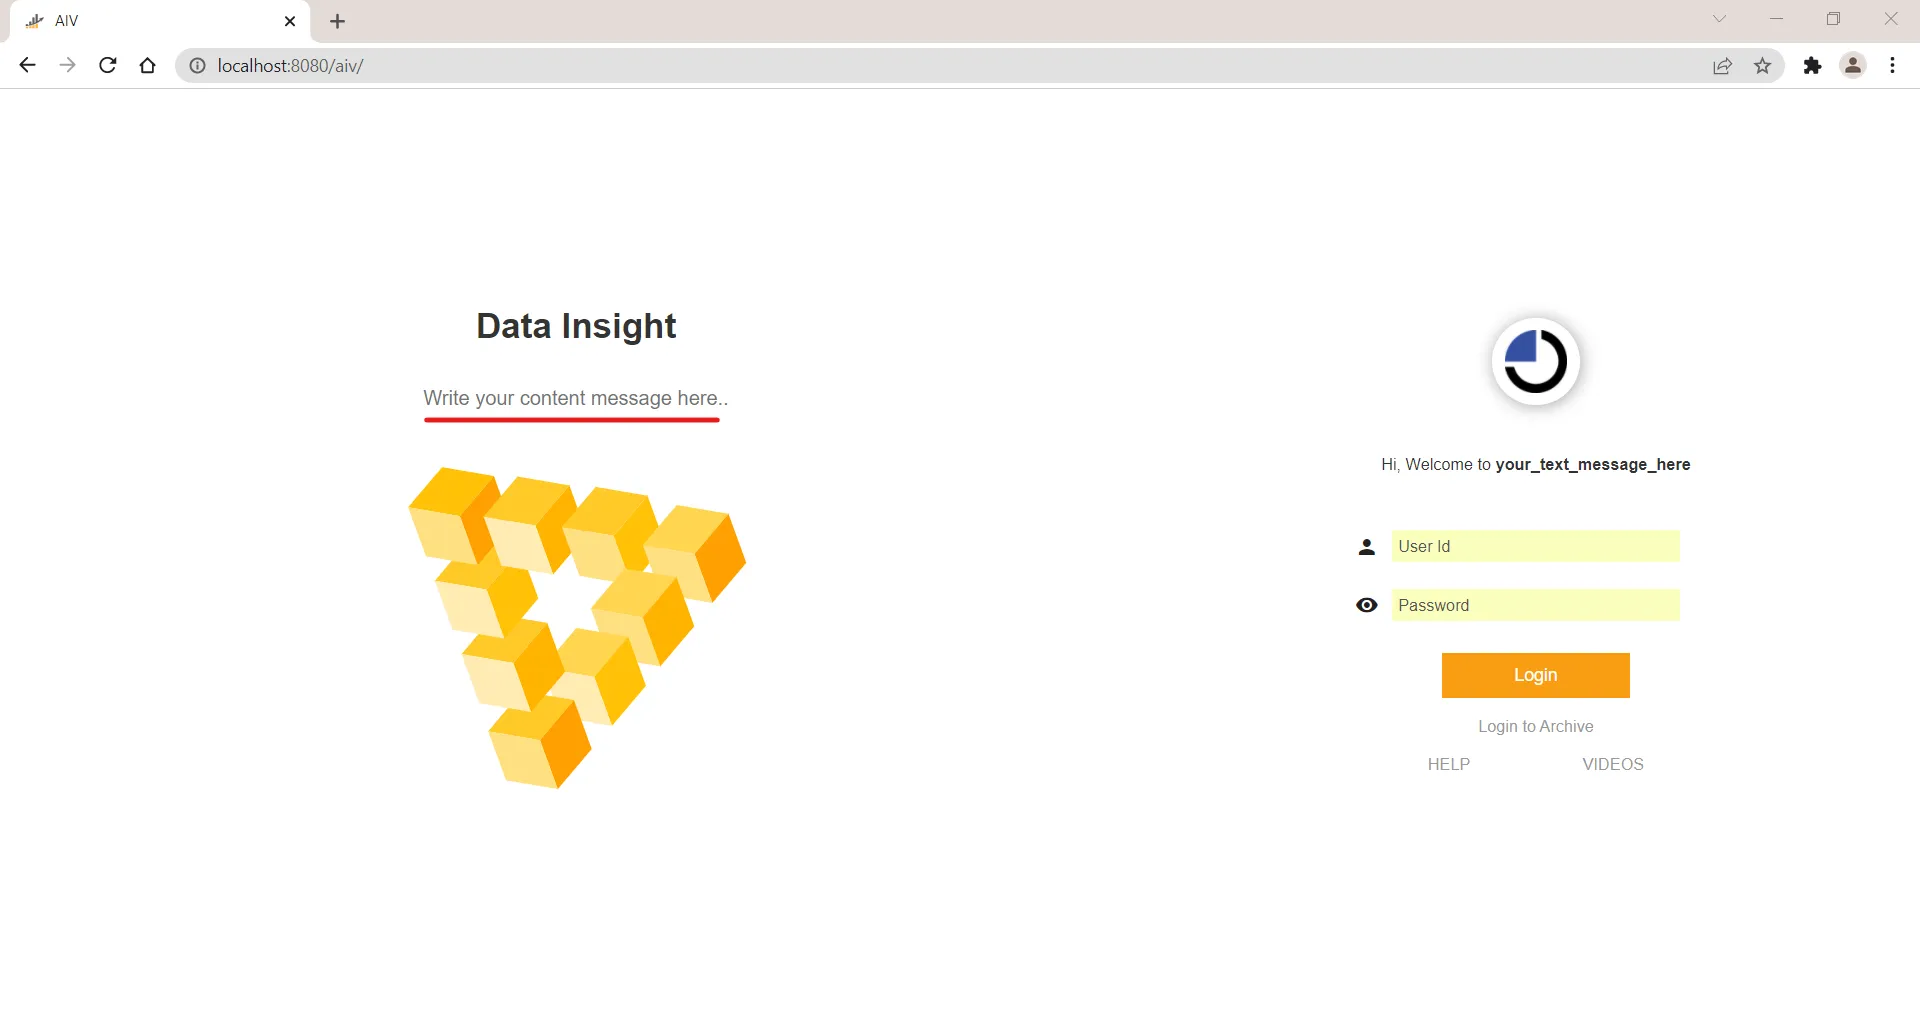The width and height of the screenshot is (1920, 1018).
Task: Bookmark this tab with the star icon
Action: 1763,66
